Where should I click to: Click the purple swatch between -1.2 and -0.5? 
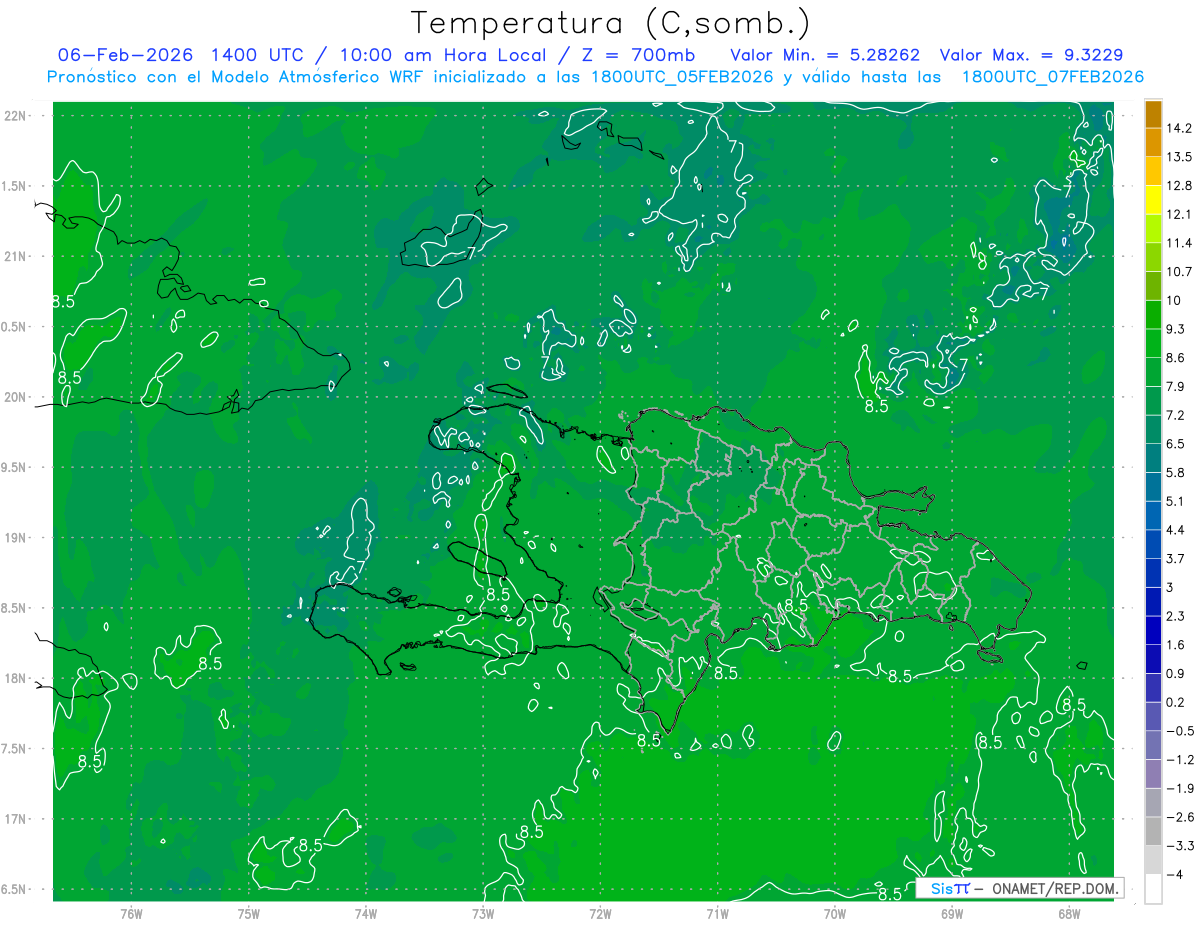1153,744
